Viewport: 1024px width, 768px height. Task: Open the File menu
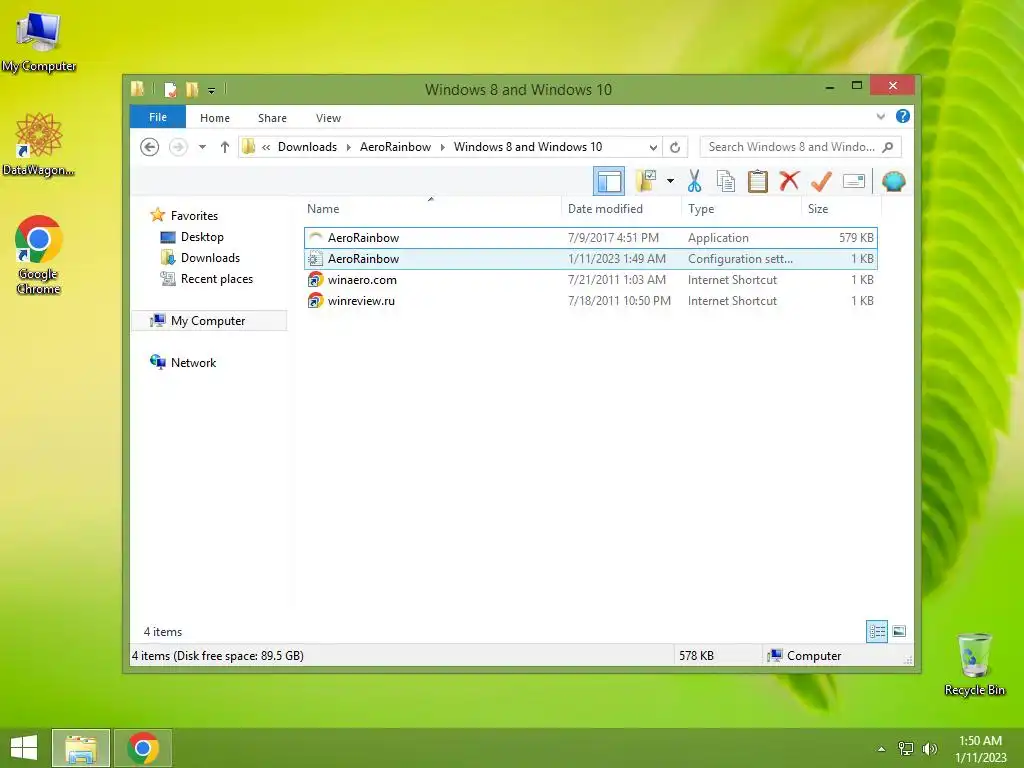(x=157, y=117)
